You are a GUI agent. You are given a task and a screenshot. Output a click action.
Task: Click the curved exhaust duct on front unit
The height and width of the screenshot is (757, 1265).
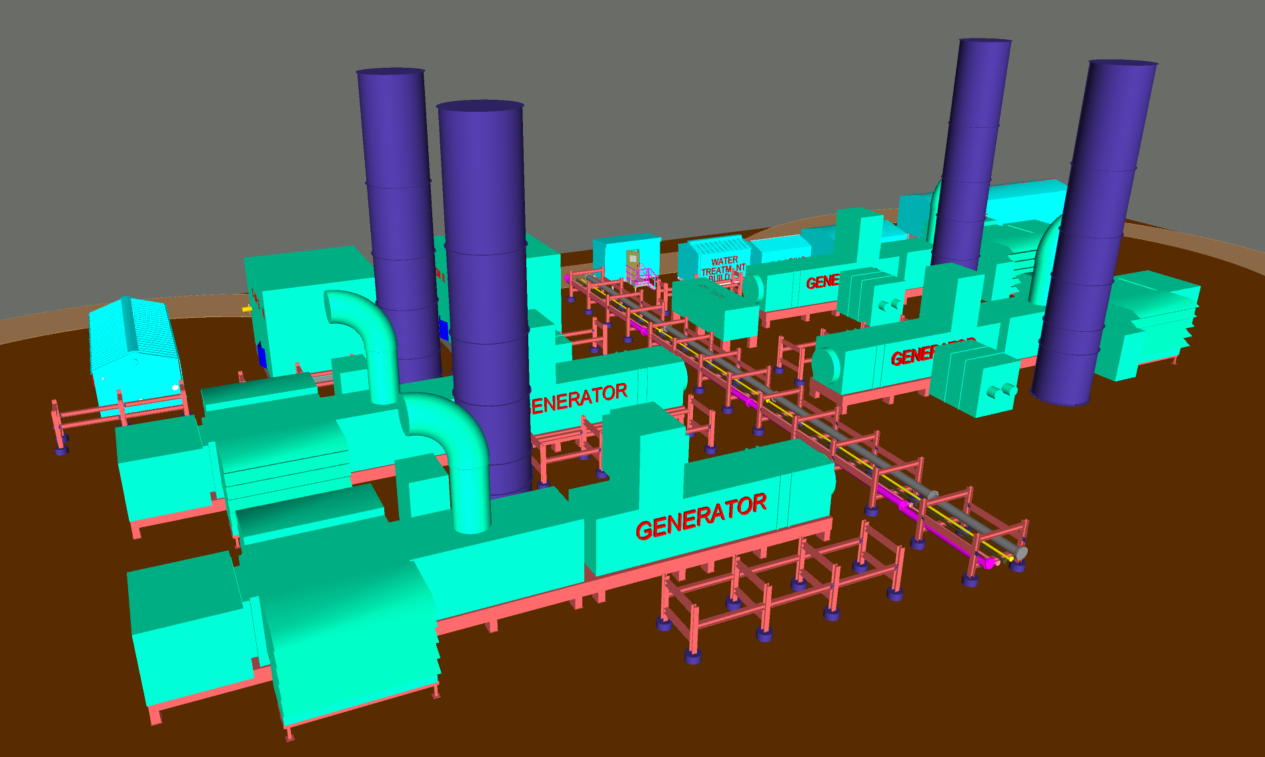click(x=456, y=448)
